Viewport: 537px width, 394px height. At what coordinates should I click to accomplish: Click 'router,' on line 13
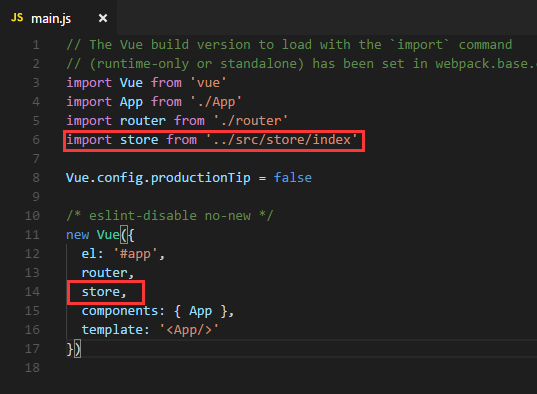click(108, 273)
